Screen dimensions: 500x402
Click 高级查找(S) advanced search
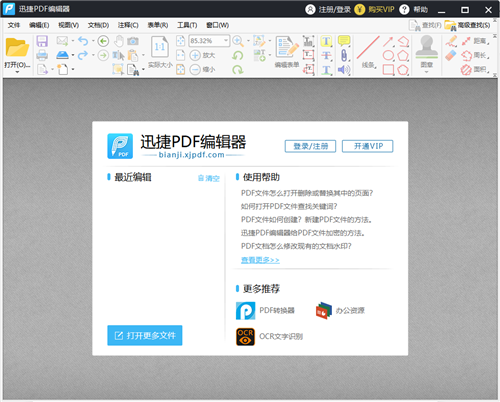coord(467,25)
